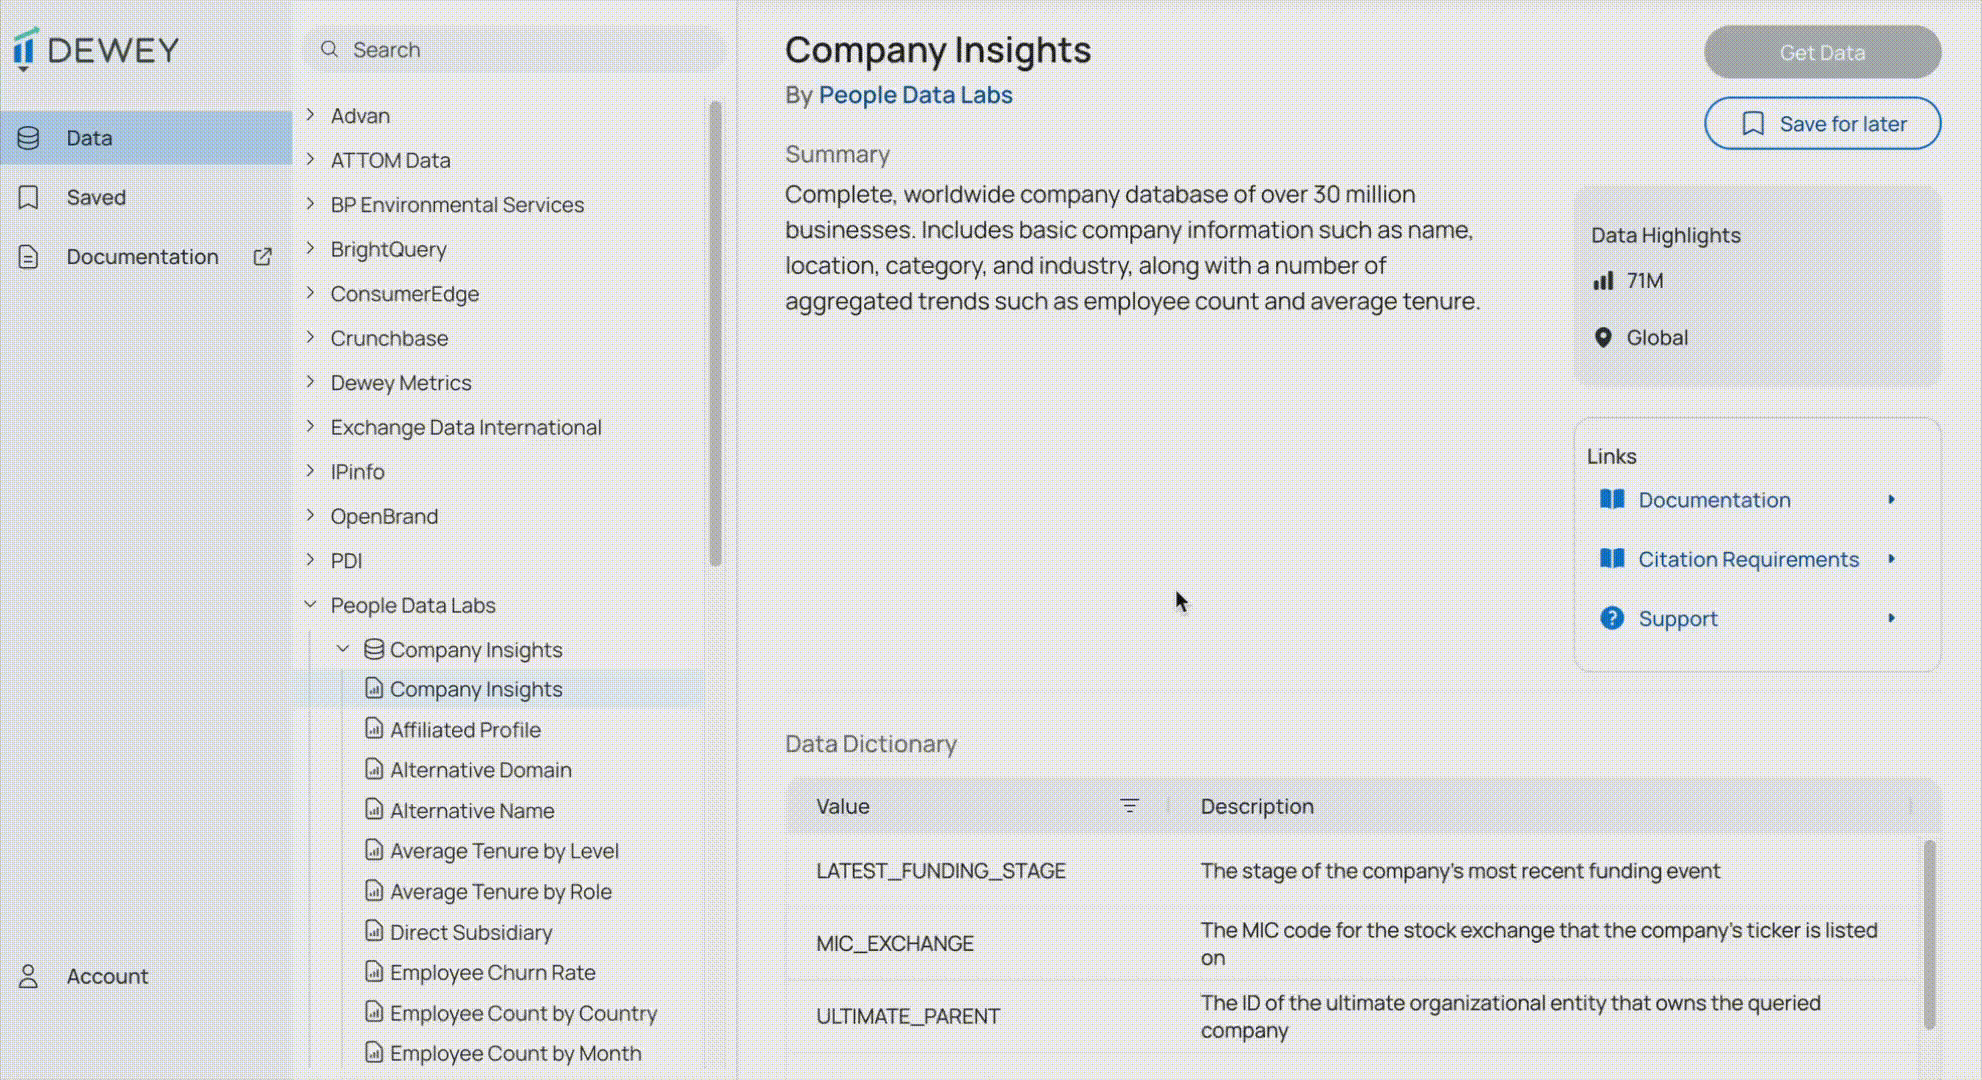Collapse the Company Insights folder chevron
This screenshot has height=1080, width=1982.
(343, 649)
